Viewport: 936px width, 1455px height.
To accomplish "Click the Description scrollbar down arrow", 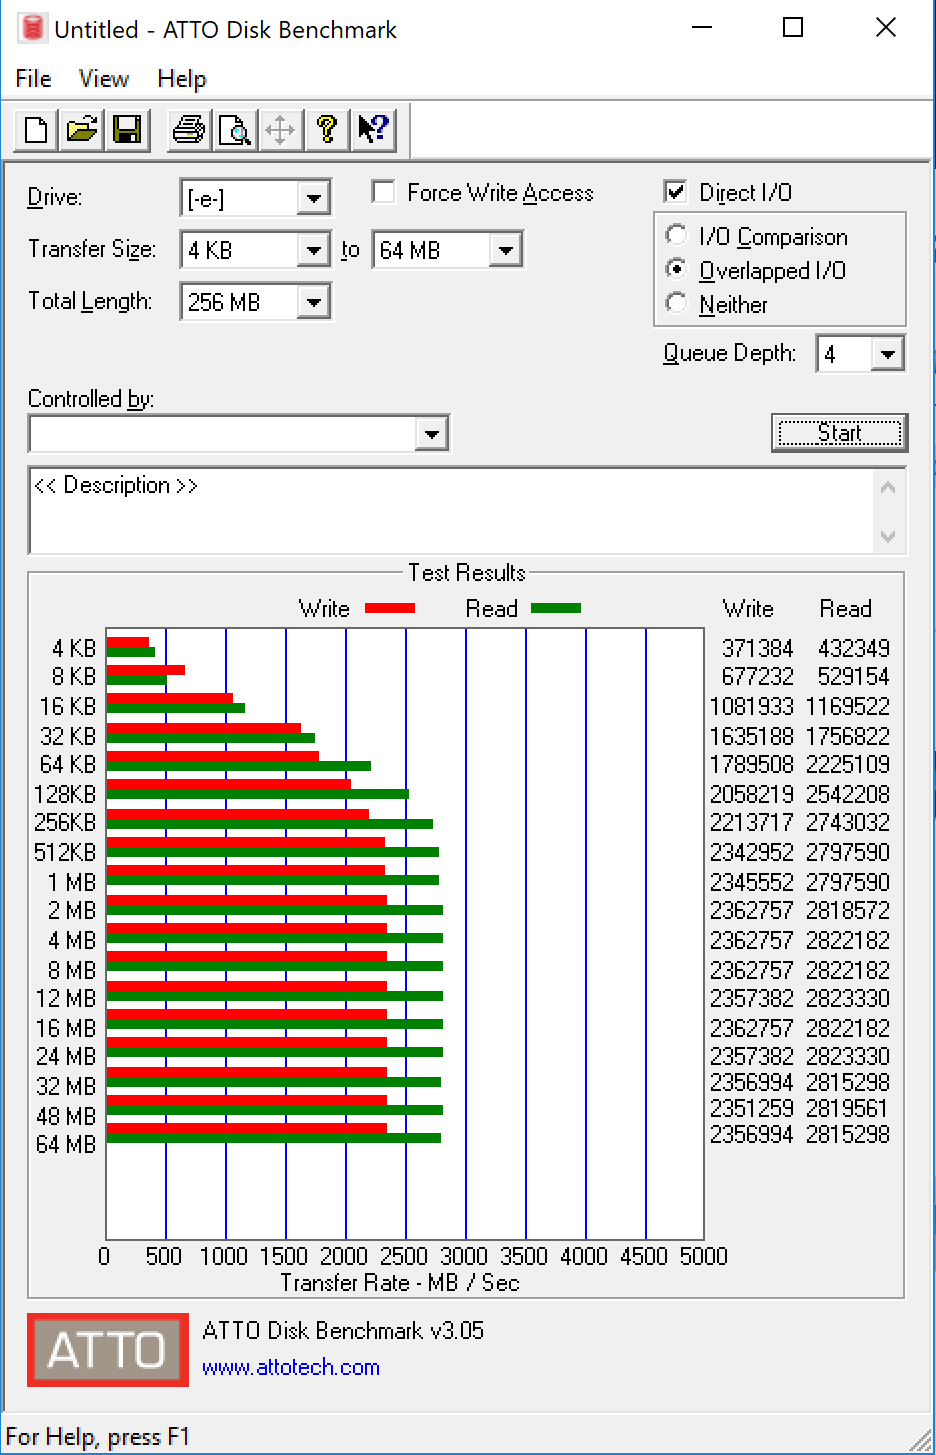I will (888, 536).
